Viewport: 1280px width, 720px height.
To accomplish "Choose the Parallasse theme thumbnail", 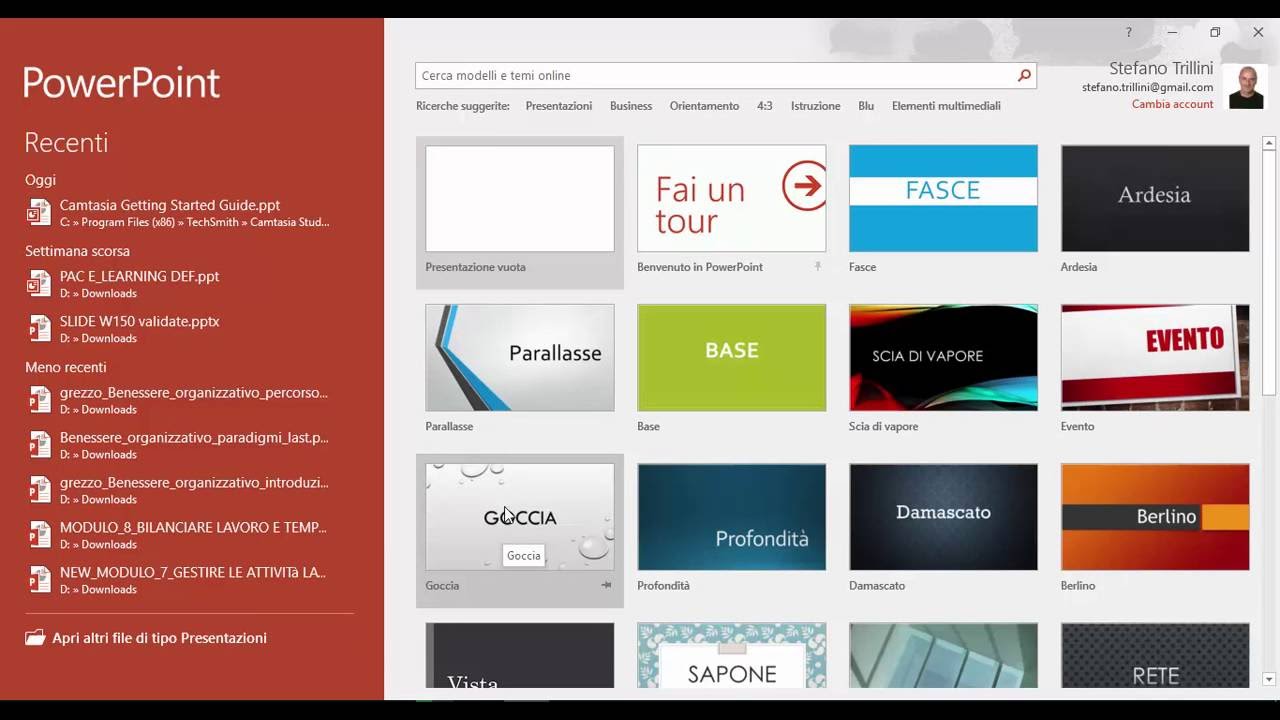I will [x=520, y=358].
